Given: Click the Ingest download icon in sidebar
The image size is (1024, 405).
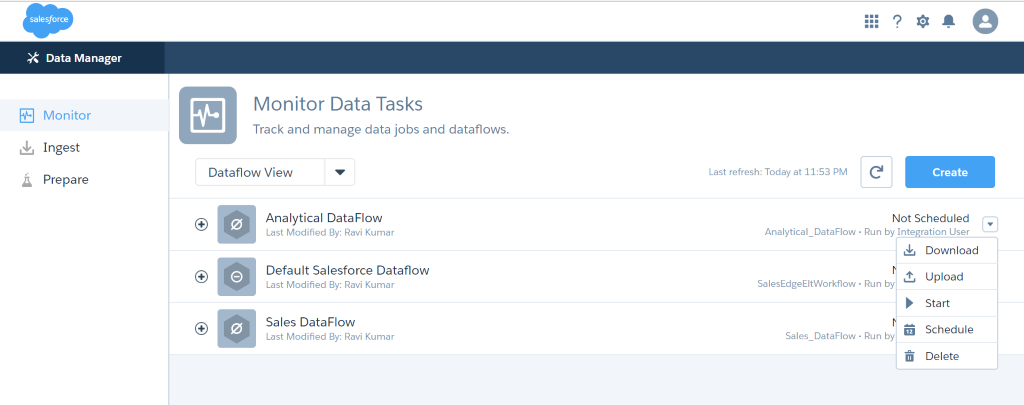Looking at the screenshot, I should click(27, 148).
